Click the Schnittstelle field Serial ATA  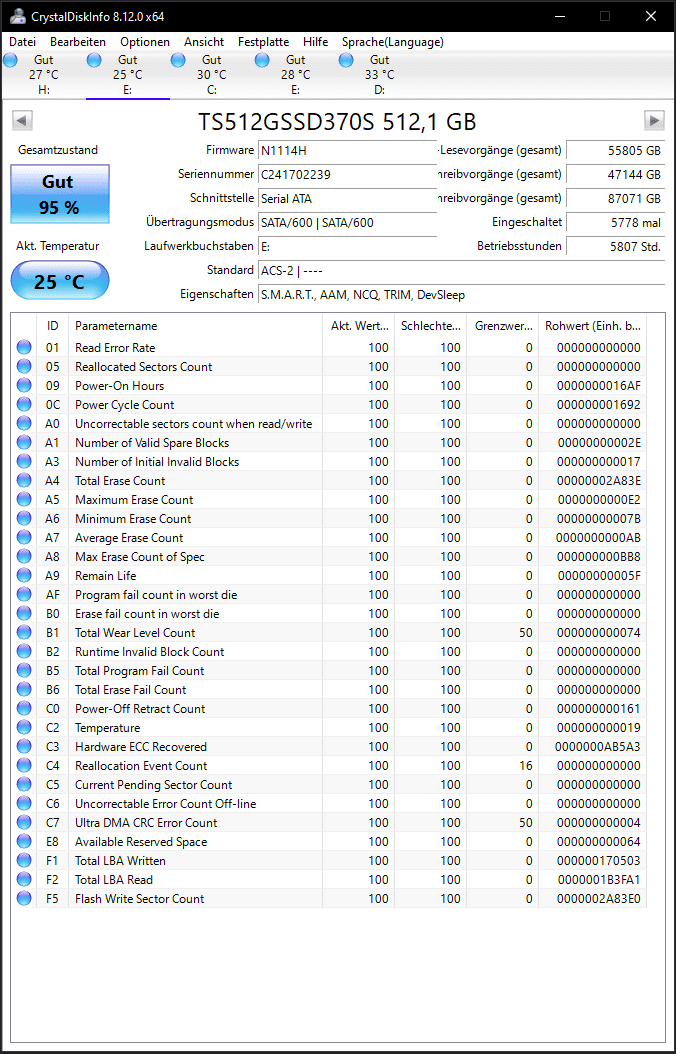[x=347, y=198]
